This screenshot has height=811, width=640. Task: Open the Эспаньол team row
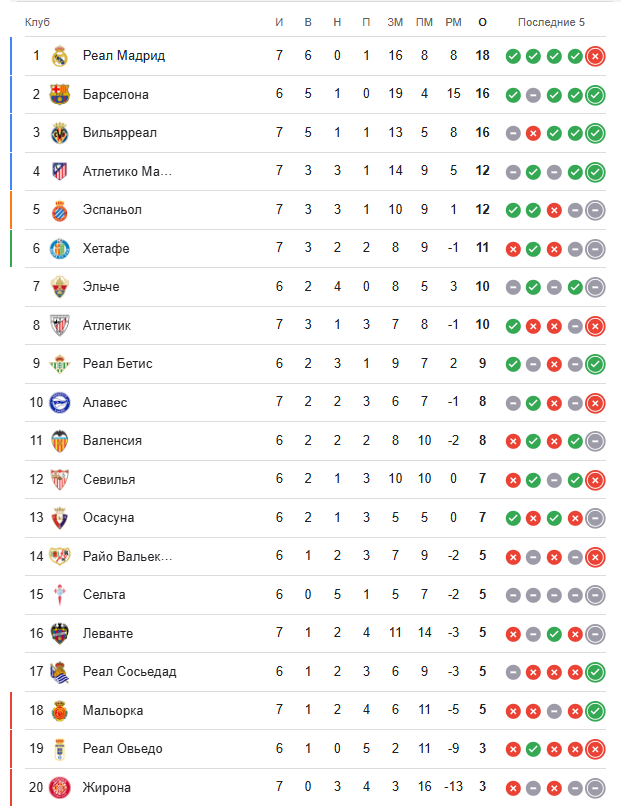tap(112, 210)
